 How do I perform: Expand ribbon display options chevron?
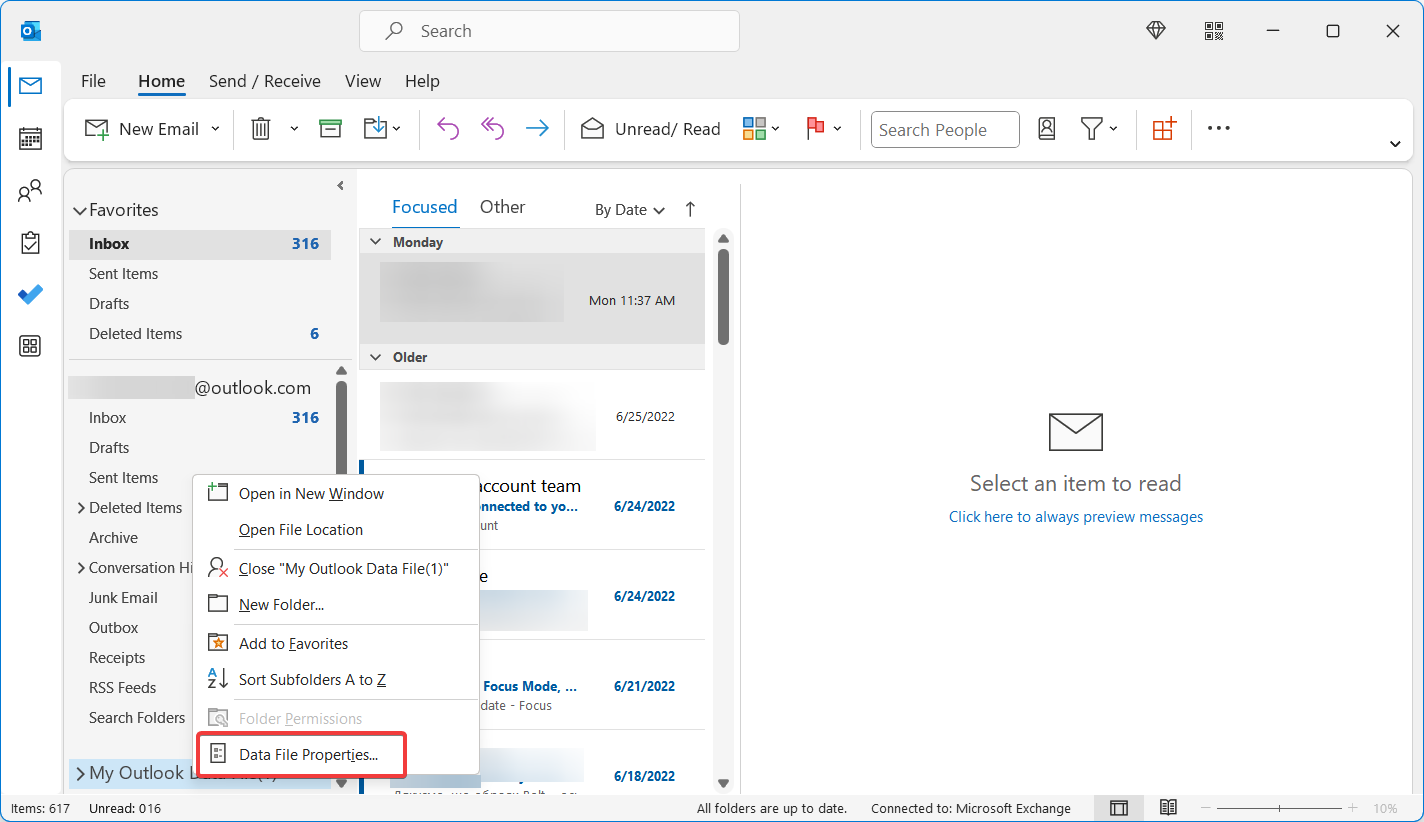pos(1395,144)
